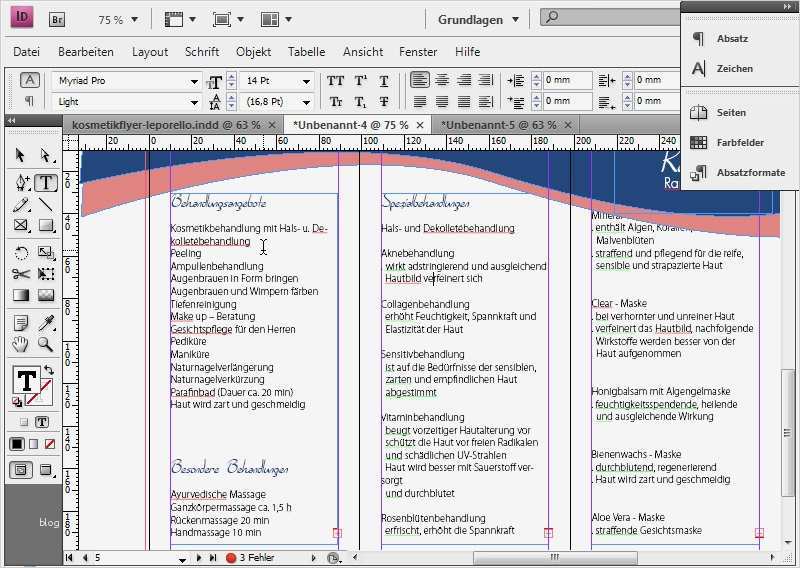
Task: Select the Eyedropper tool
Action: coord(46,323)
